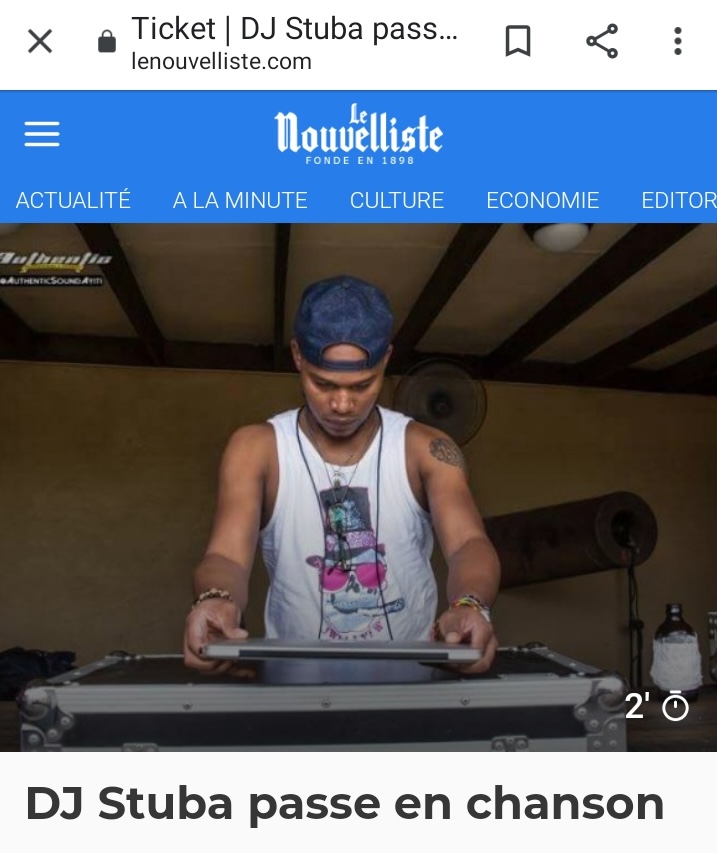Switch to the CULTURE section
The height and width of the screenshot is (853, 717).
[x=397, y=200]
